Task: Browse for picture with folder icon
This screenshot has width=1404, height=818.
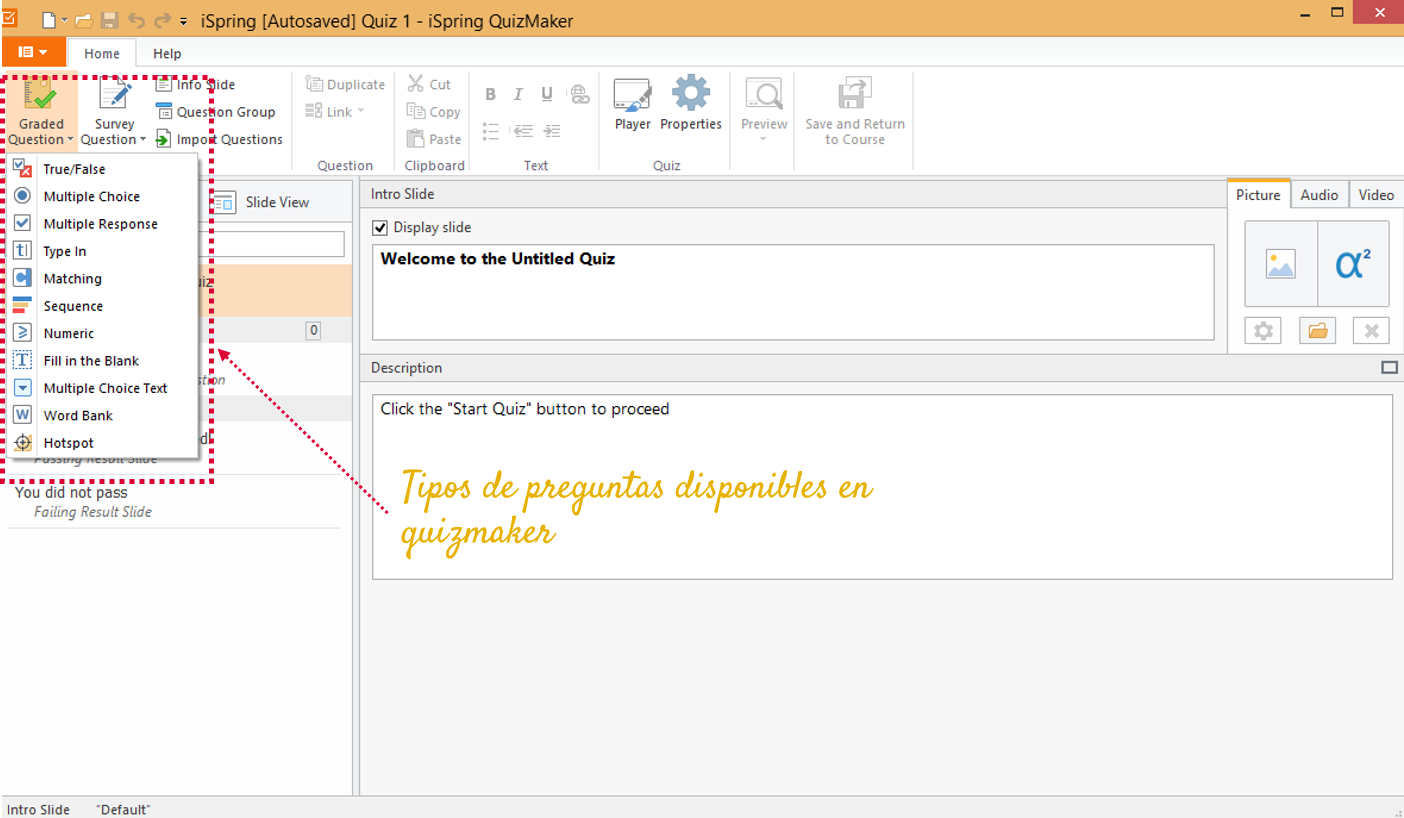Action: coord(1318,331)
